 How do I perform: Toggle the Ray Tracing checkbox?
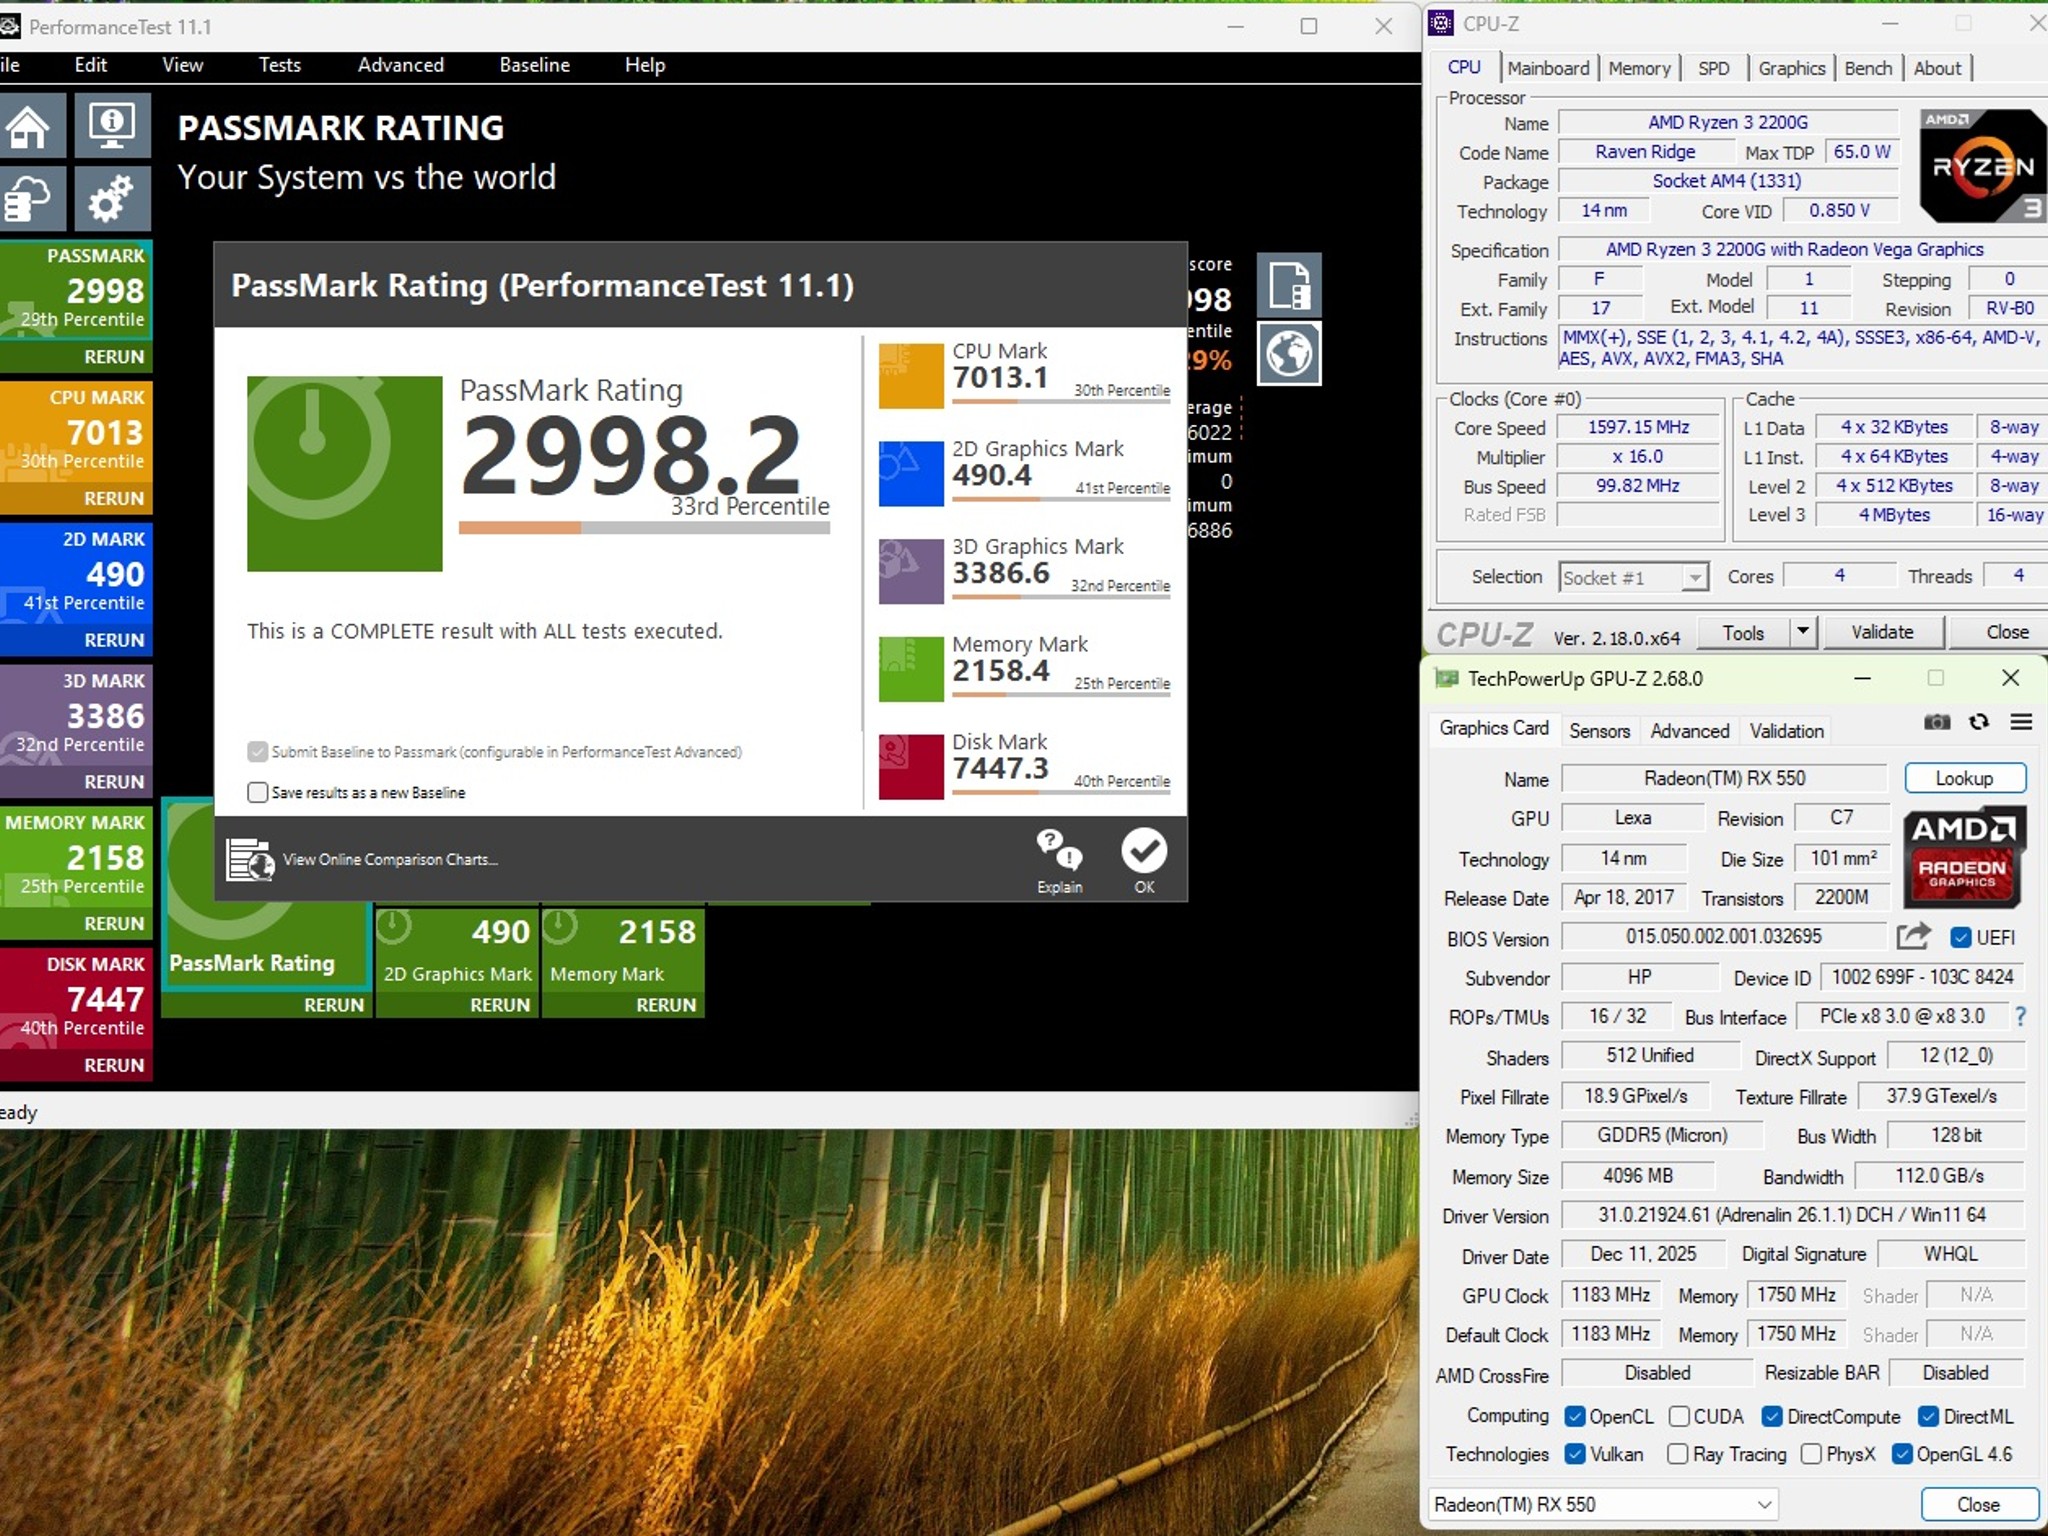click(1678, 1454)
